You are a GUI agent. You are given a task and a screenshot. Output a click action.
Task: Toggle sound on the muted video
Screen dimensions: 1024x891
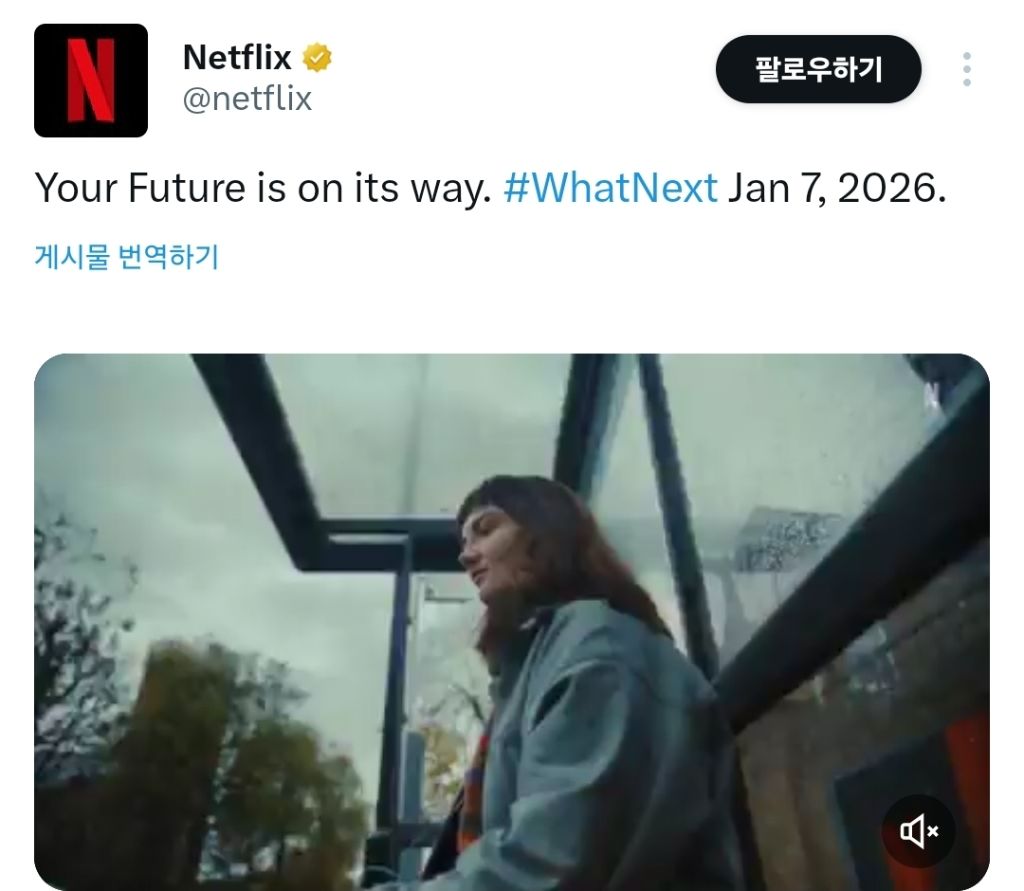pyautogui.click(x=918, y=831)
